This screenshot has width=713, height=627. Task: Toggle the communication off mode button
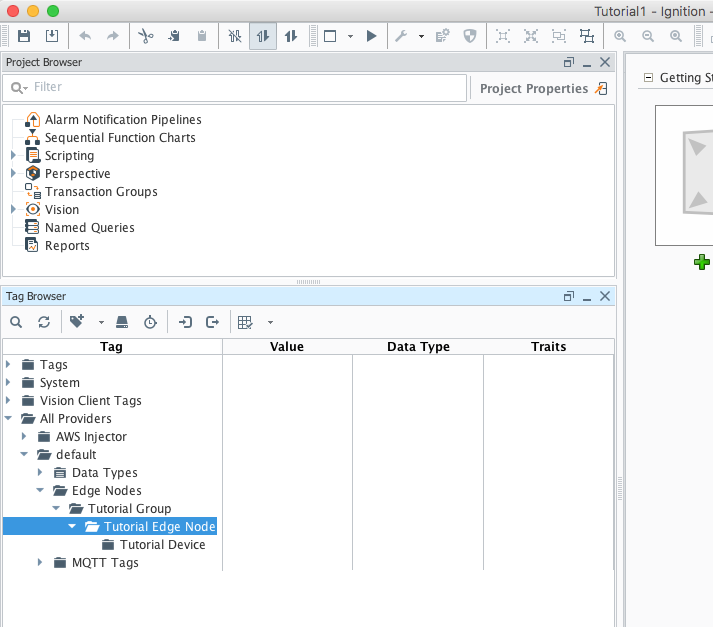[x=235, y=36]
